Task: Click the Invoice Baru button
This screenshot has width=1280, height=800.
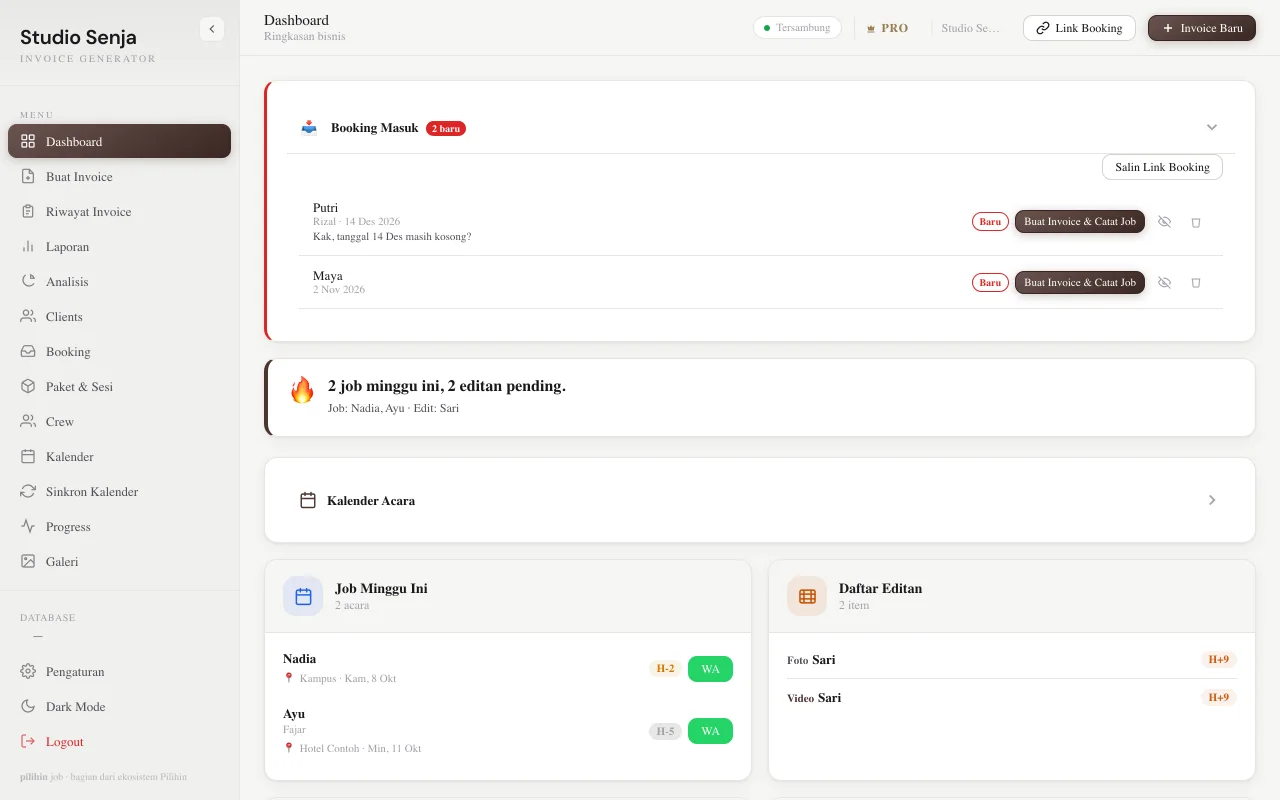Action: pyautogui.click(x=1201, y=28)
